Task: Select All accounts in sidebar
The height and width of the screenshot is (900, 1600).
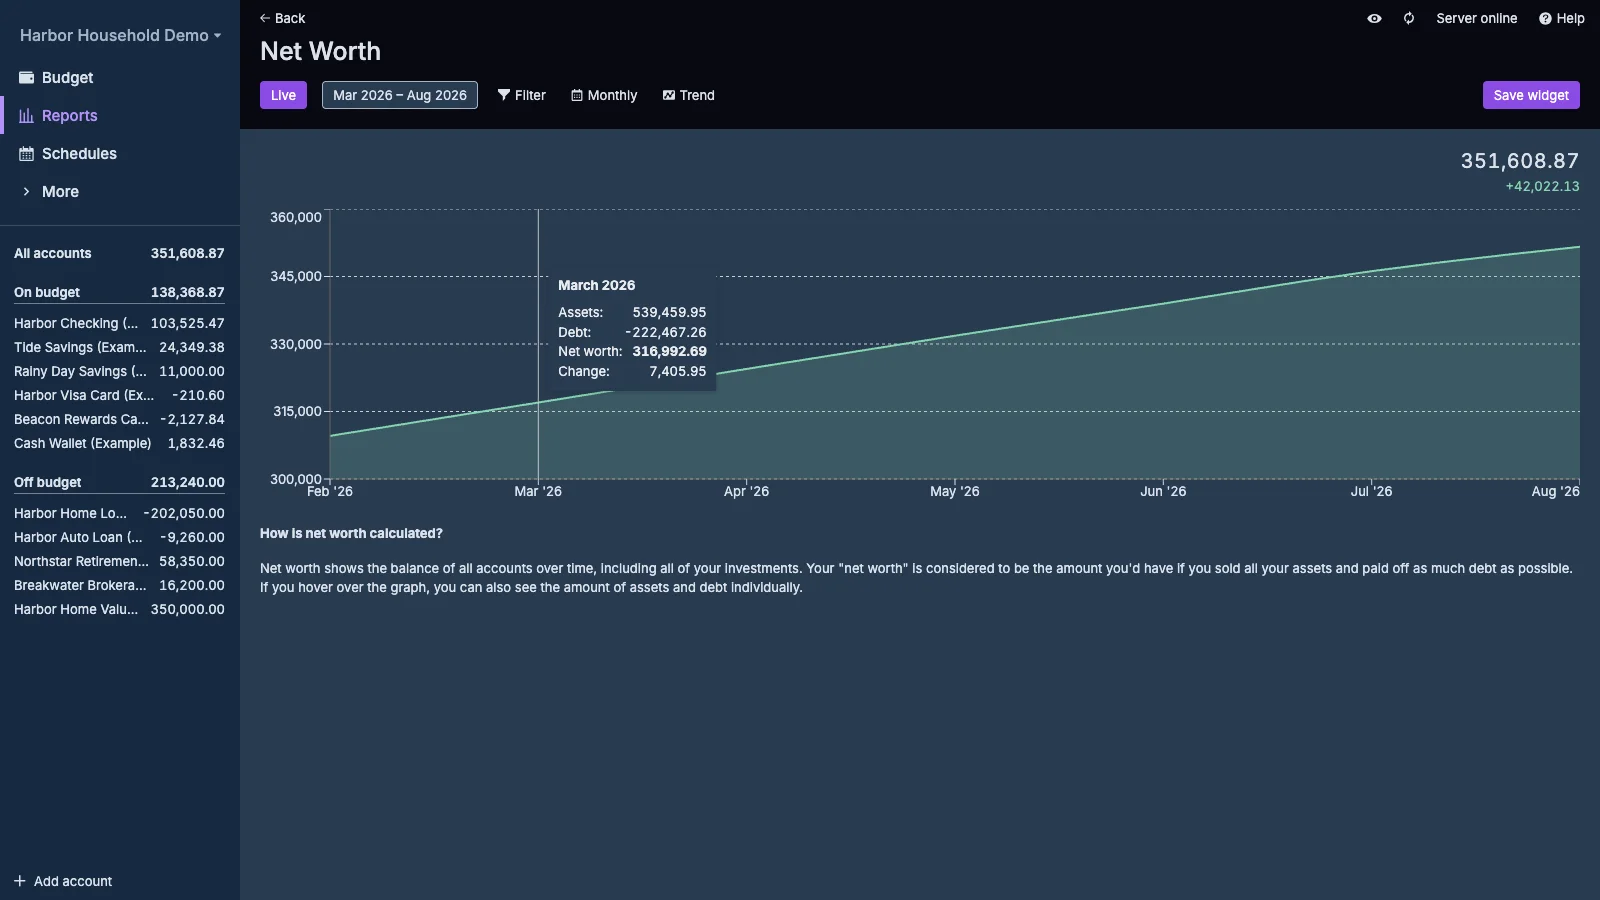Action: pos(119,253)
